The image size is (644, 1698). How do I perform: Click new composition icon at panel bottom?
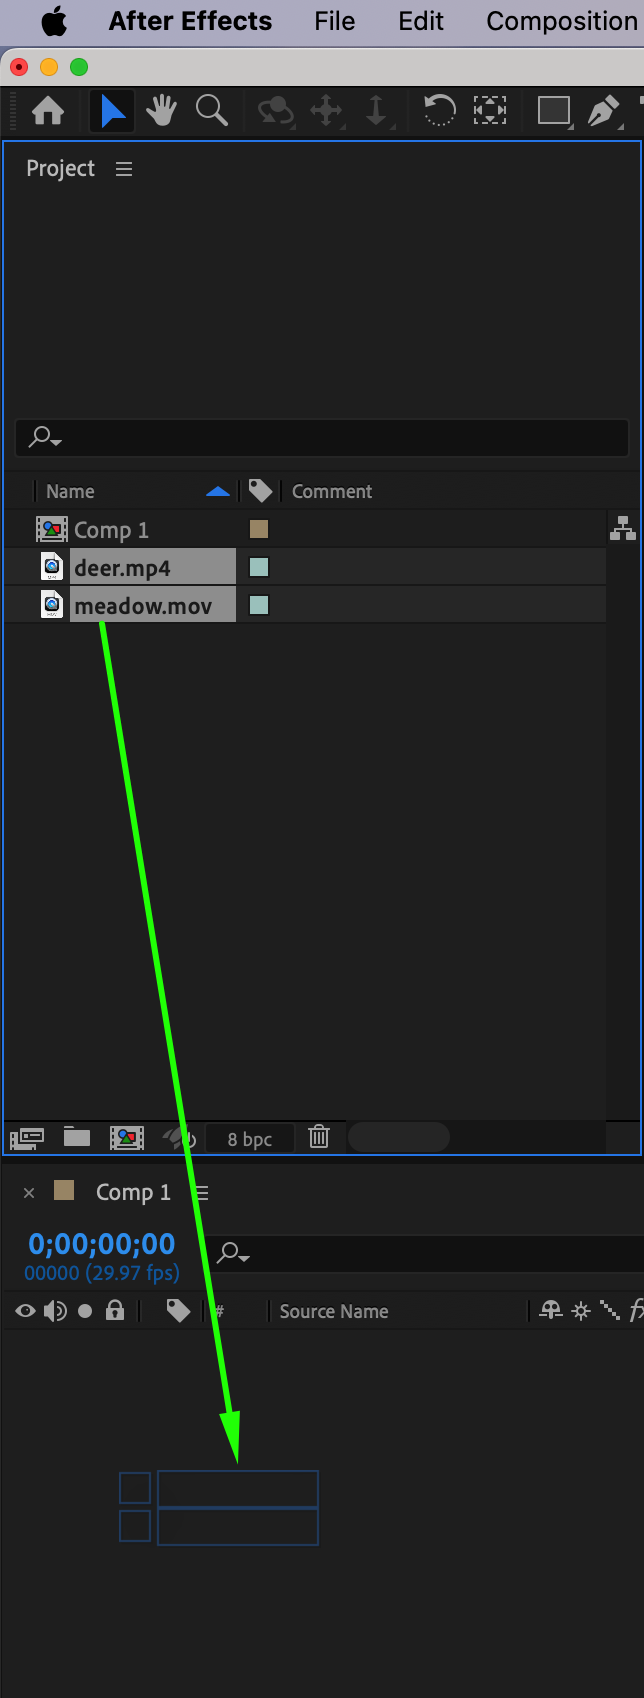click(127, 1137)
